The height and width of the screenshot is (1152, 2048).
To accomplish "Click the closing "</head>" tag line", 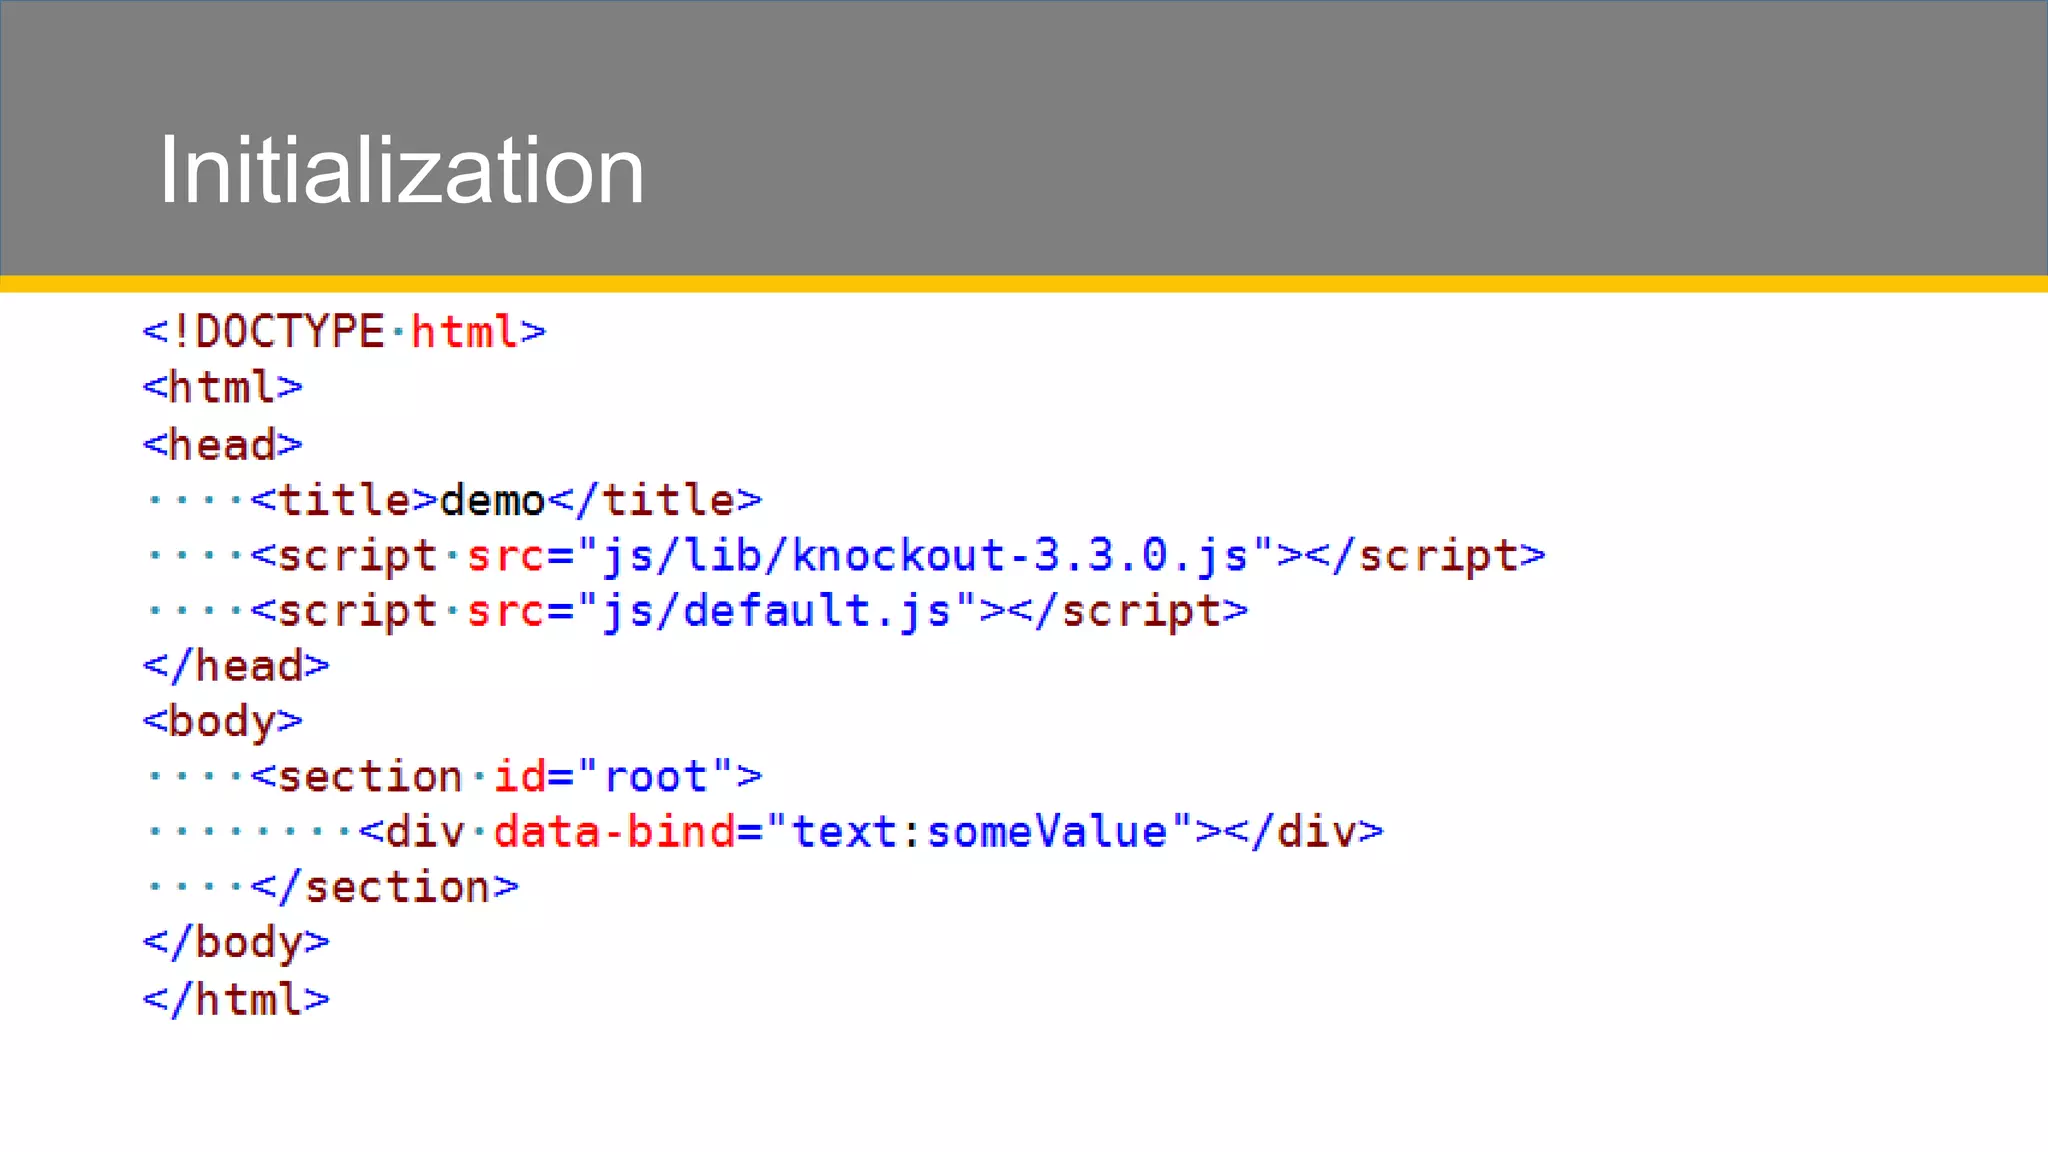I will tap(236, 666).
